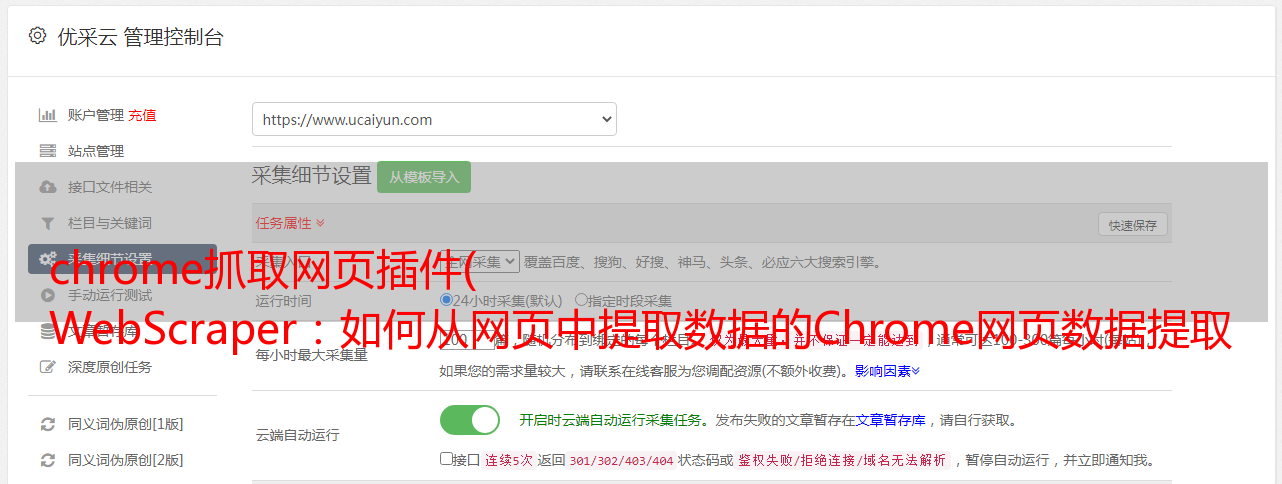This screenshot has width=1282, height=484.
Task: Expand the 任务属性 section chevron
Action: point(320,223)
